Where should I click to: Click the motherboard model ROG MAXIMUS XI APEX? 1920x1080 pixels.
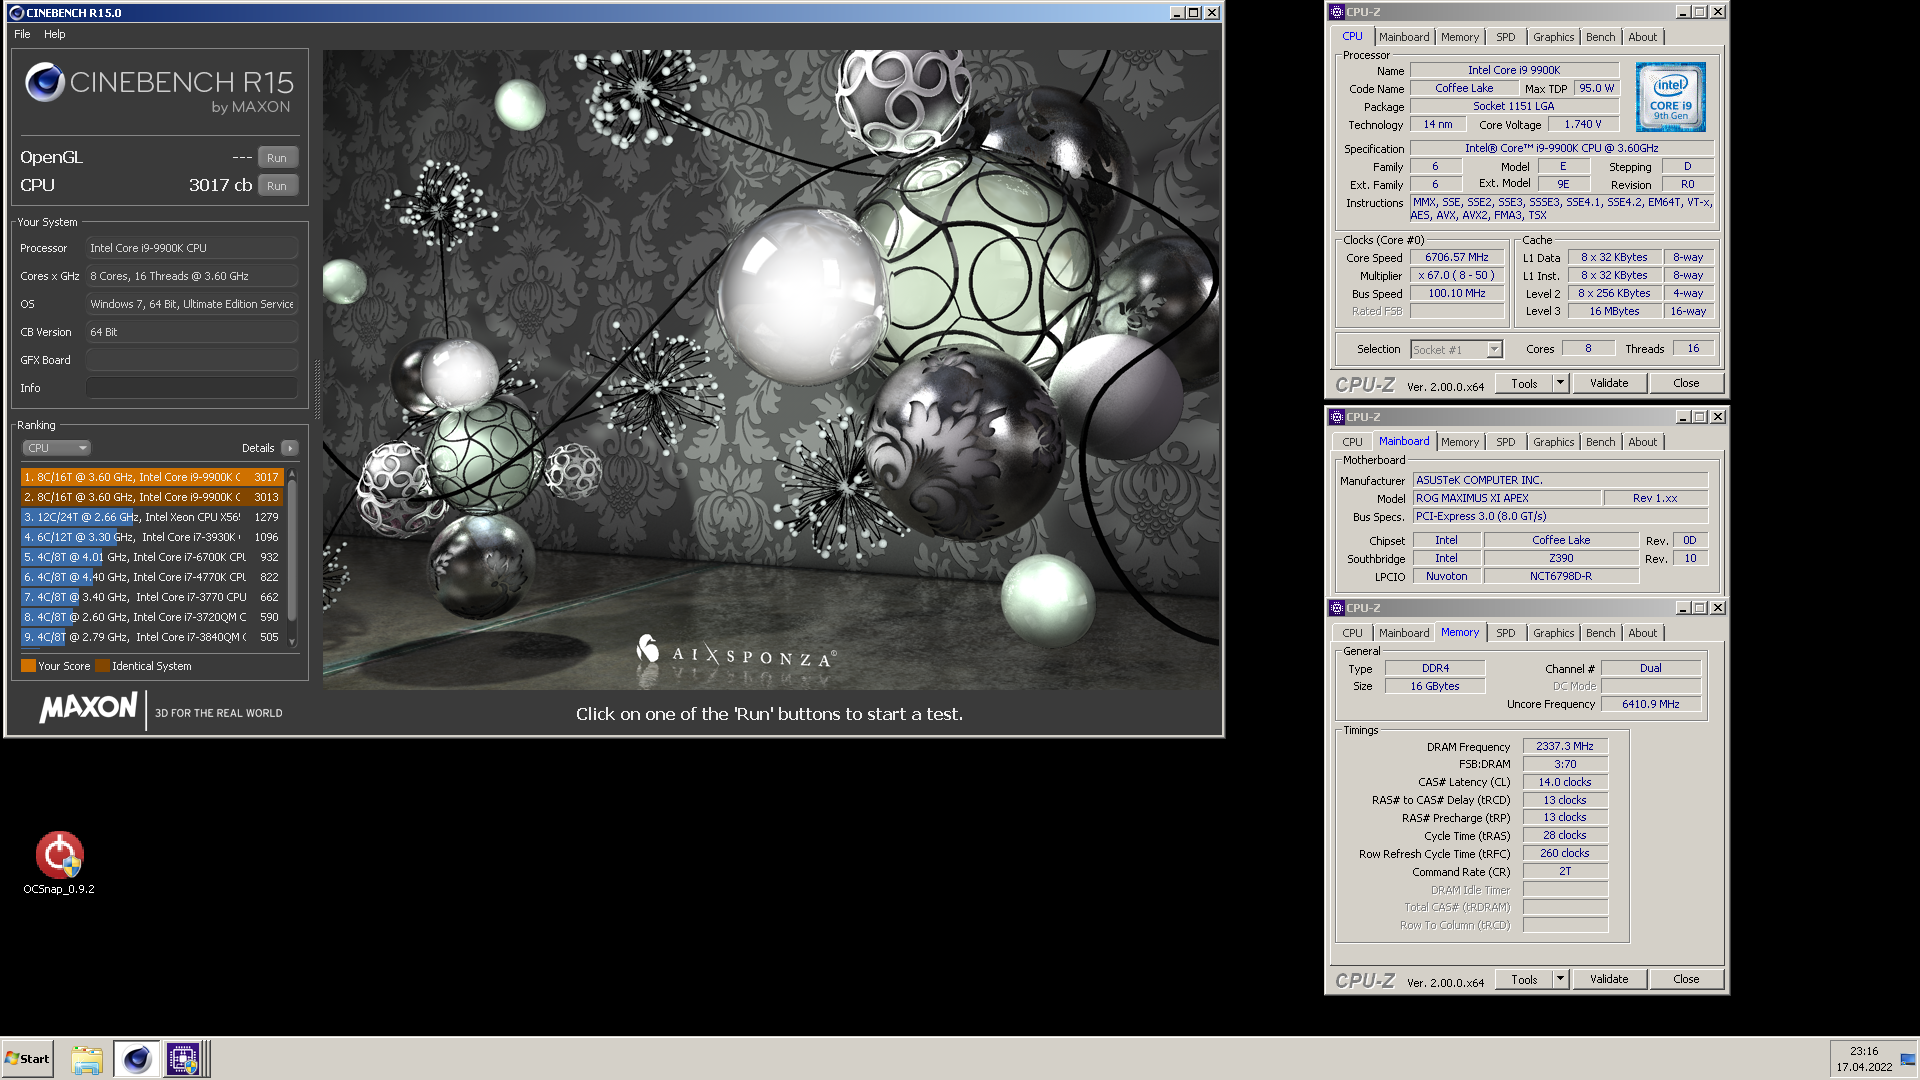click(1506, 498)
